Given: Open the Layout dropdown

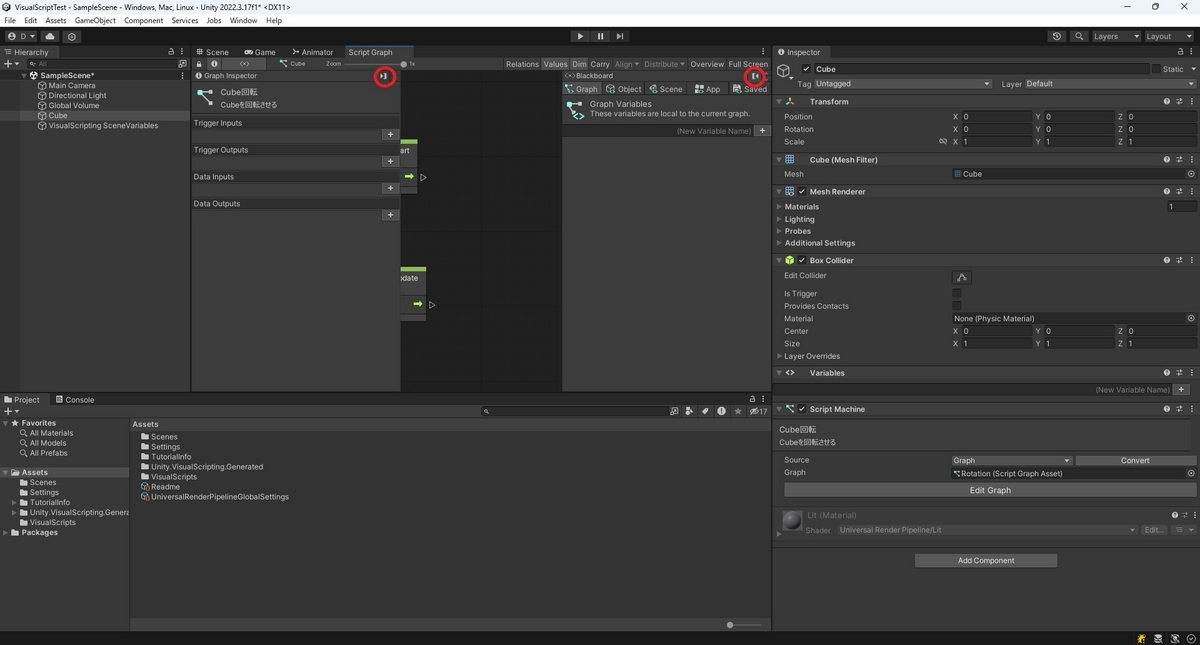Looking at the screenshot, I should [1168, 36].
